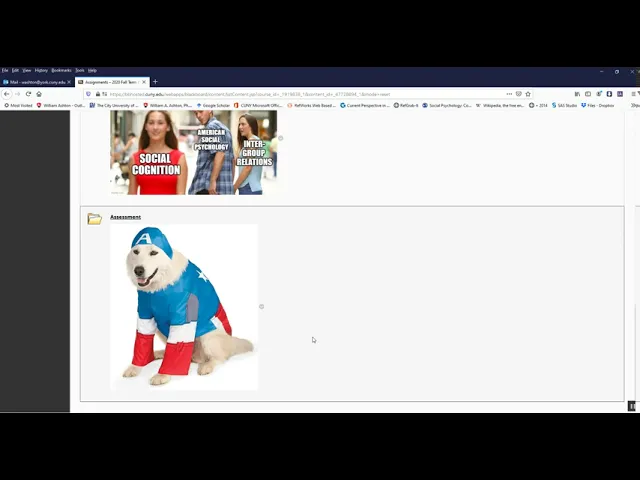Click the Captain America dog image
The image size is (640, 480).
pyautogui.click(x=184, y=307)
